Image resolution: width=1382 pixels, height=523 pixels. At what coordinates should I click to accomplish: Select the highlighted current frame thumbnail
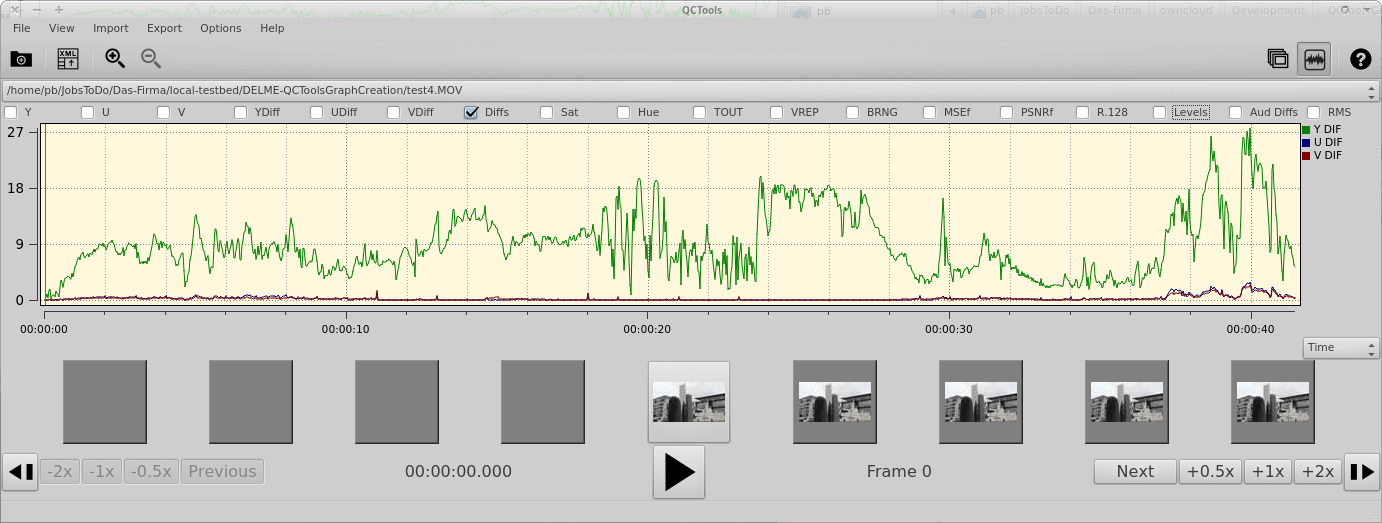pos(689,402)
